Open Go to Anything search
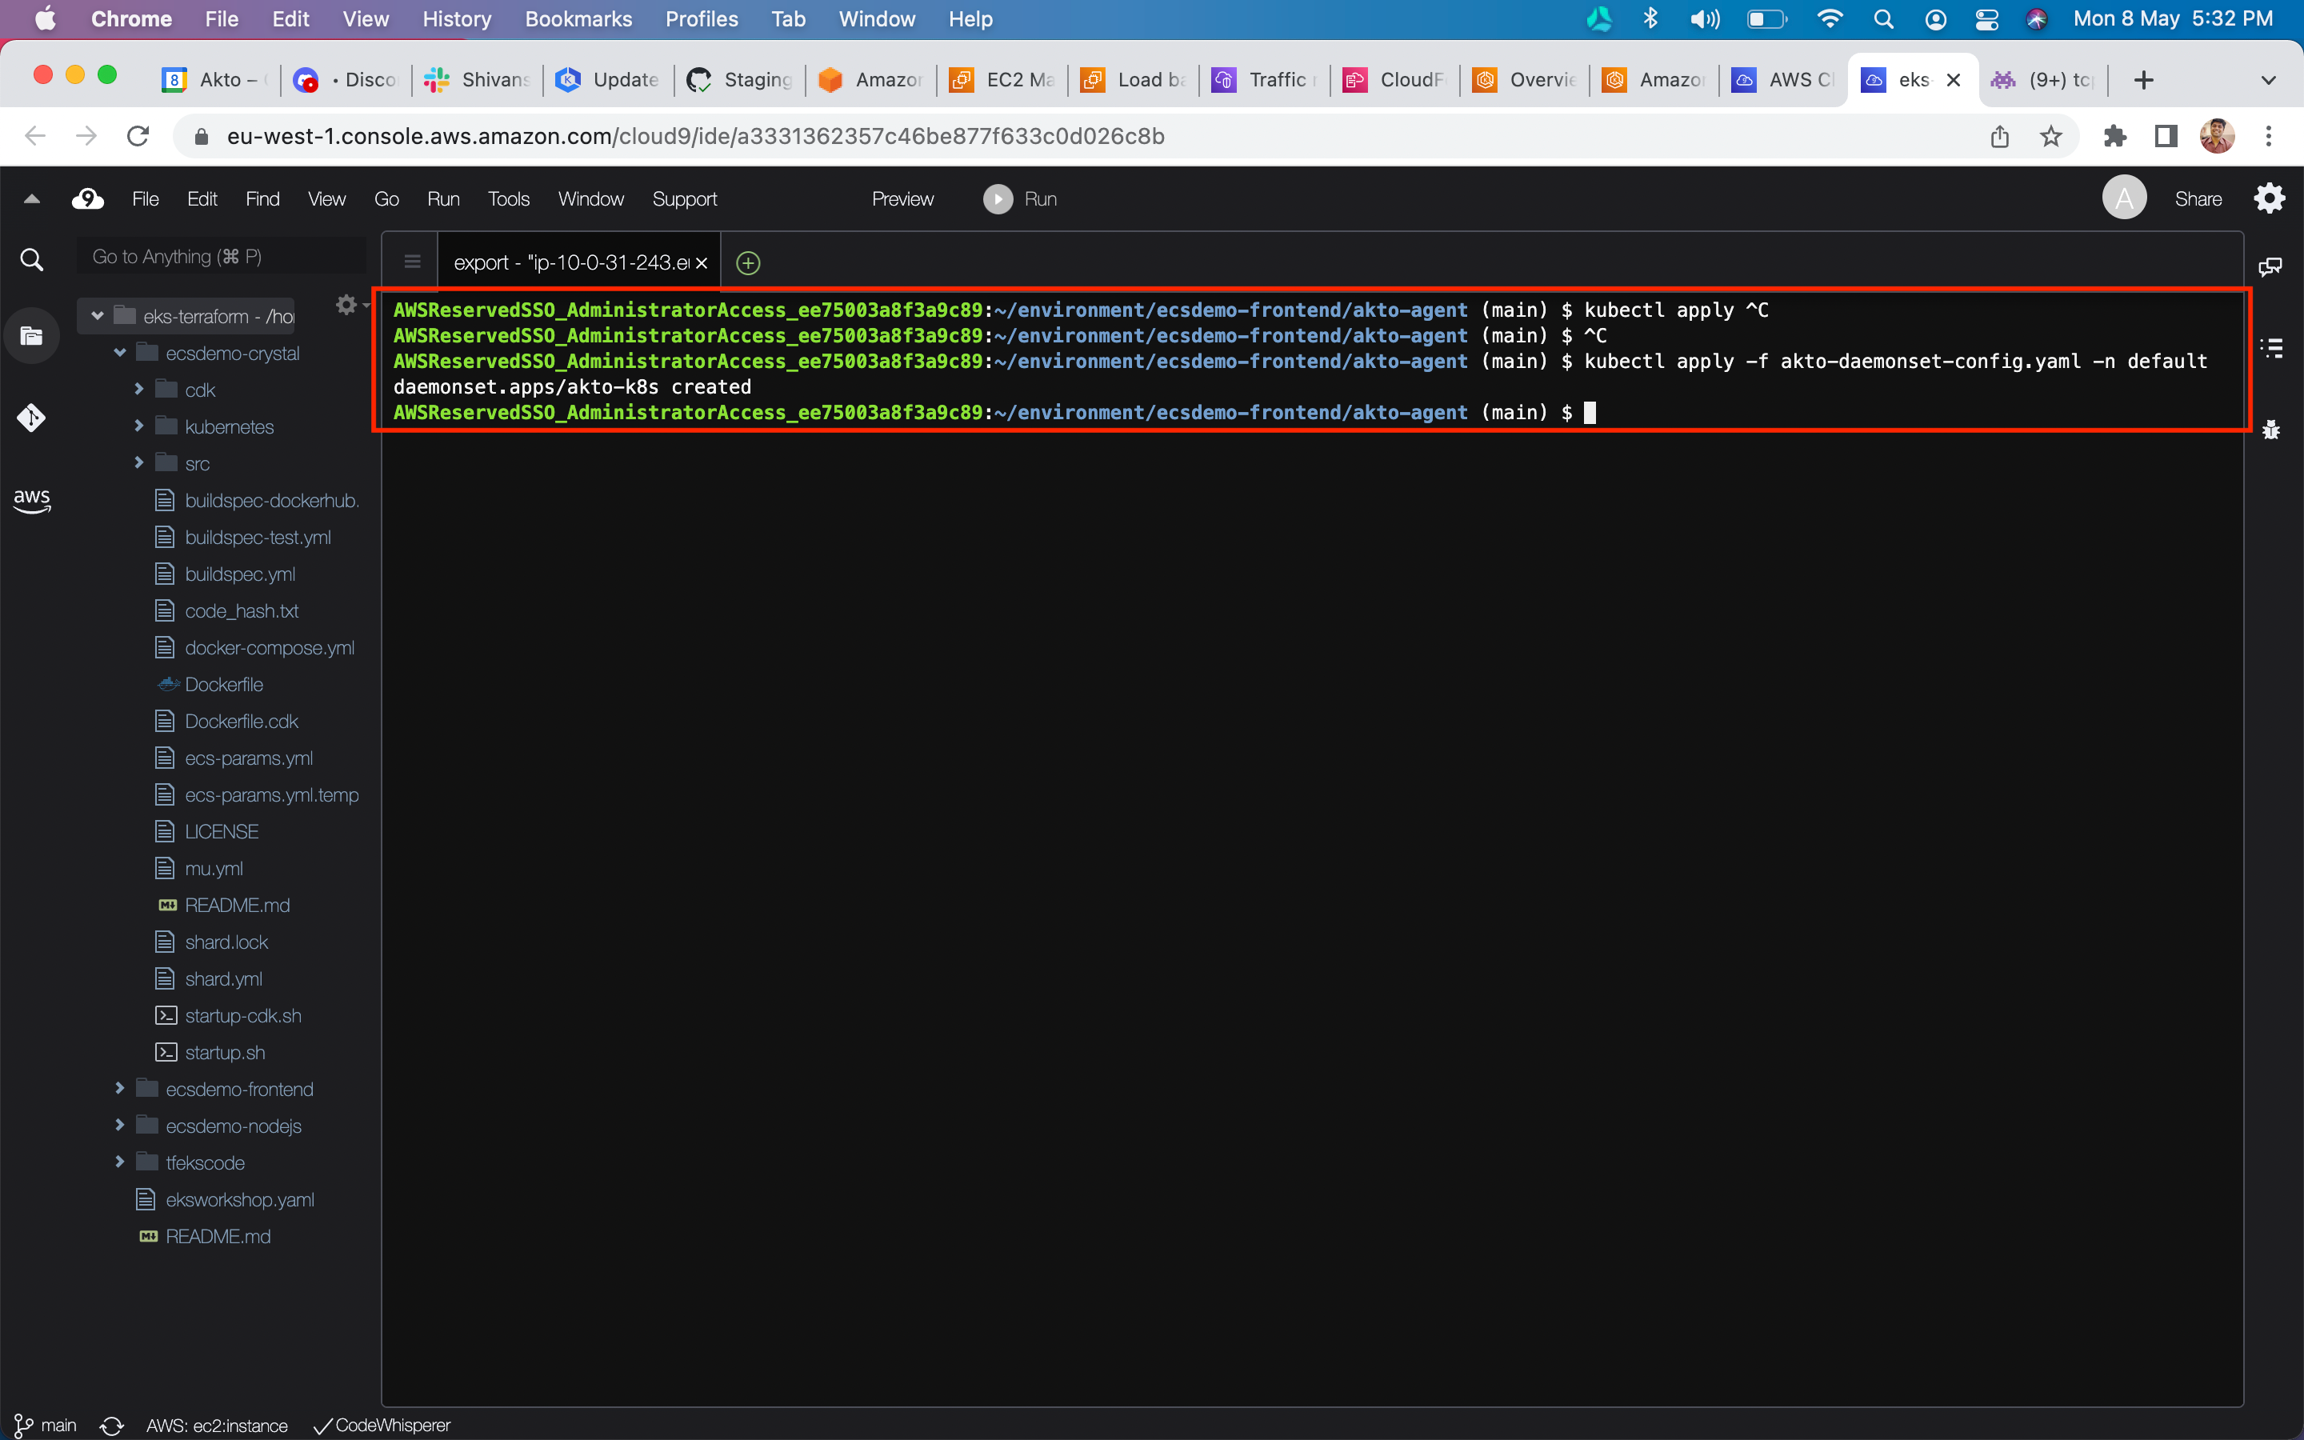 tap(220, 255)
